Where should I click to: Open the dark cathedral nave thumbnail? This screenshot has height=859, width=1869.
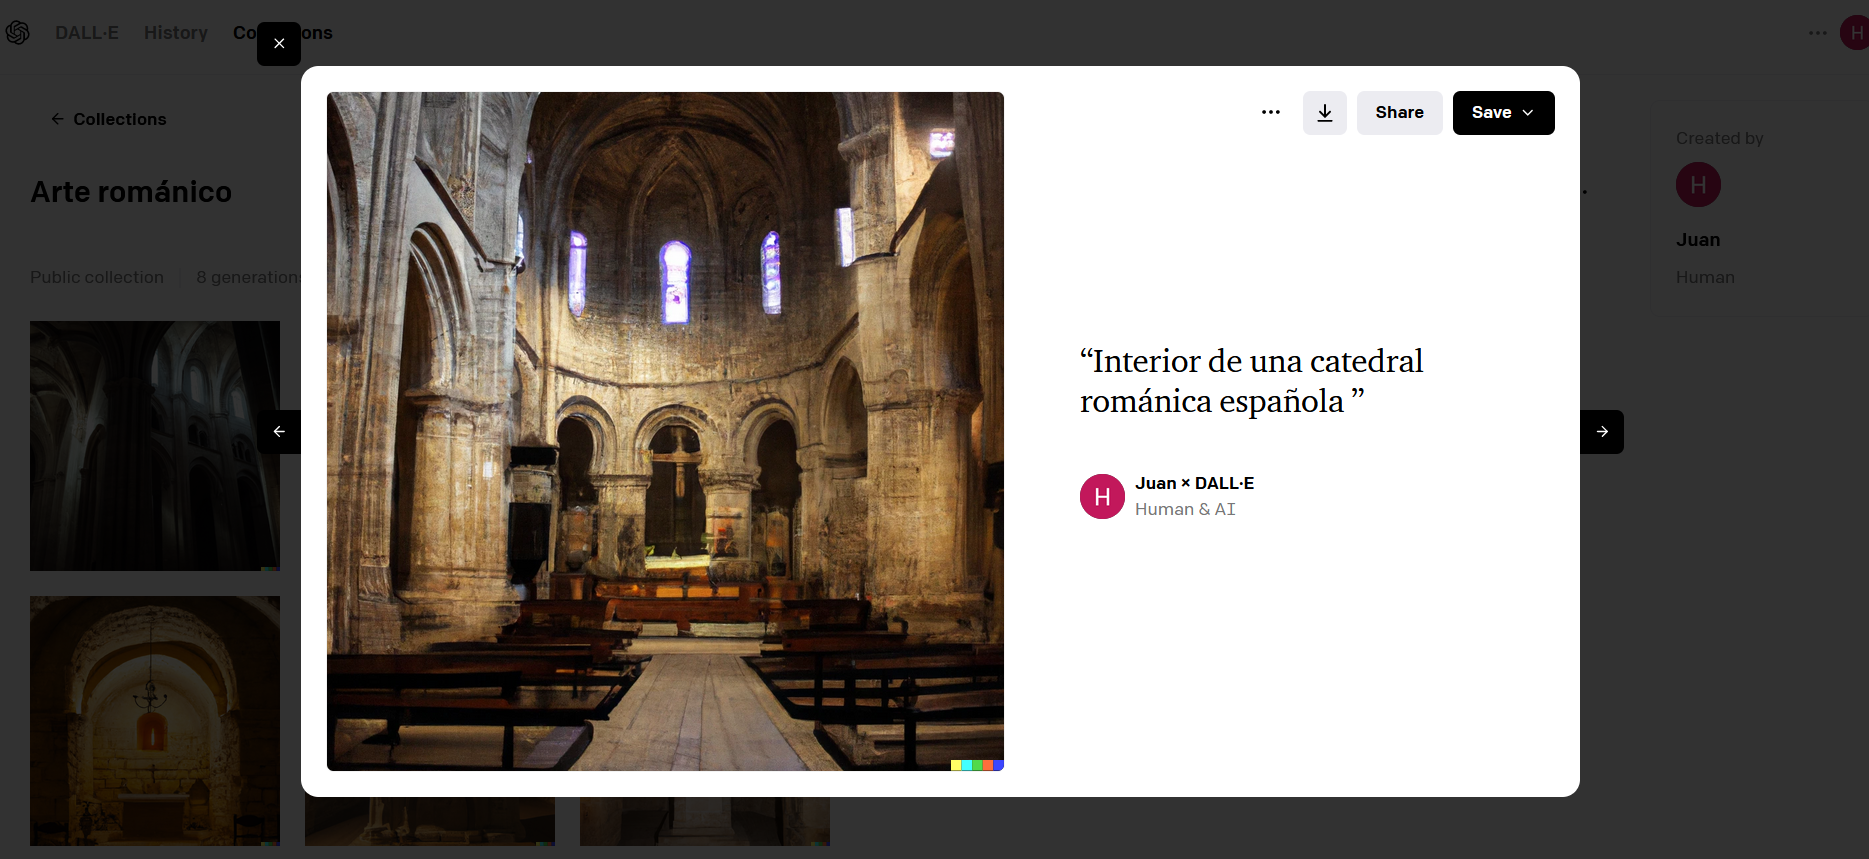[x=155, y=446]
